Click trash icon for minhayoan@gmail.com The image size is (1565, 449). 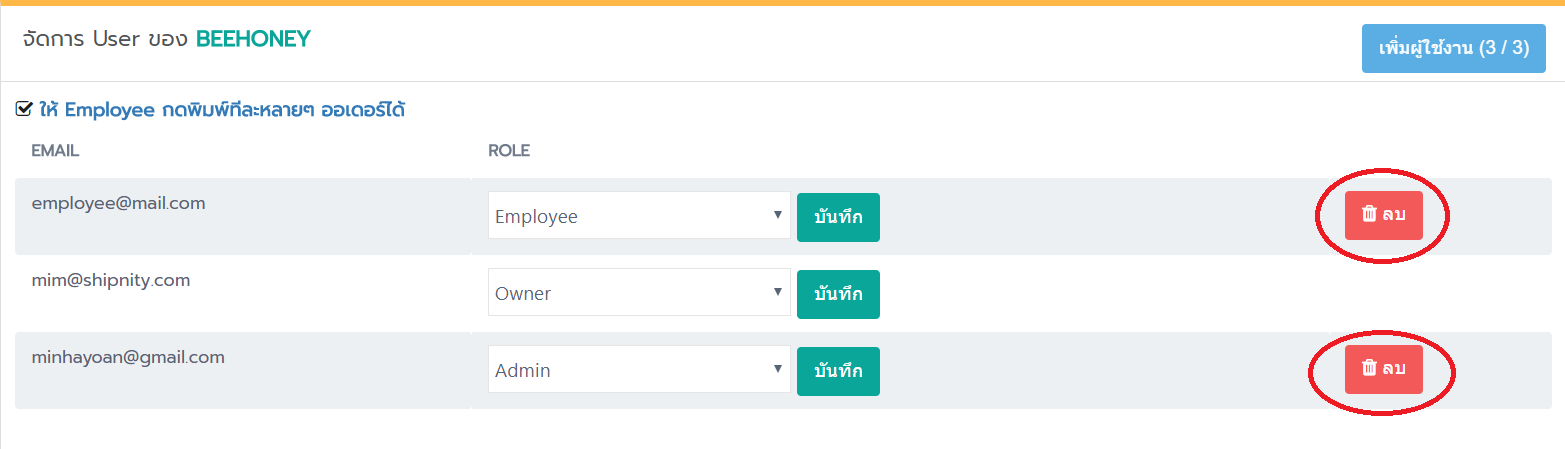pyautogui.click(x=1370, y=369)
